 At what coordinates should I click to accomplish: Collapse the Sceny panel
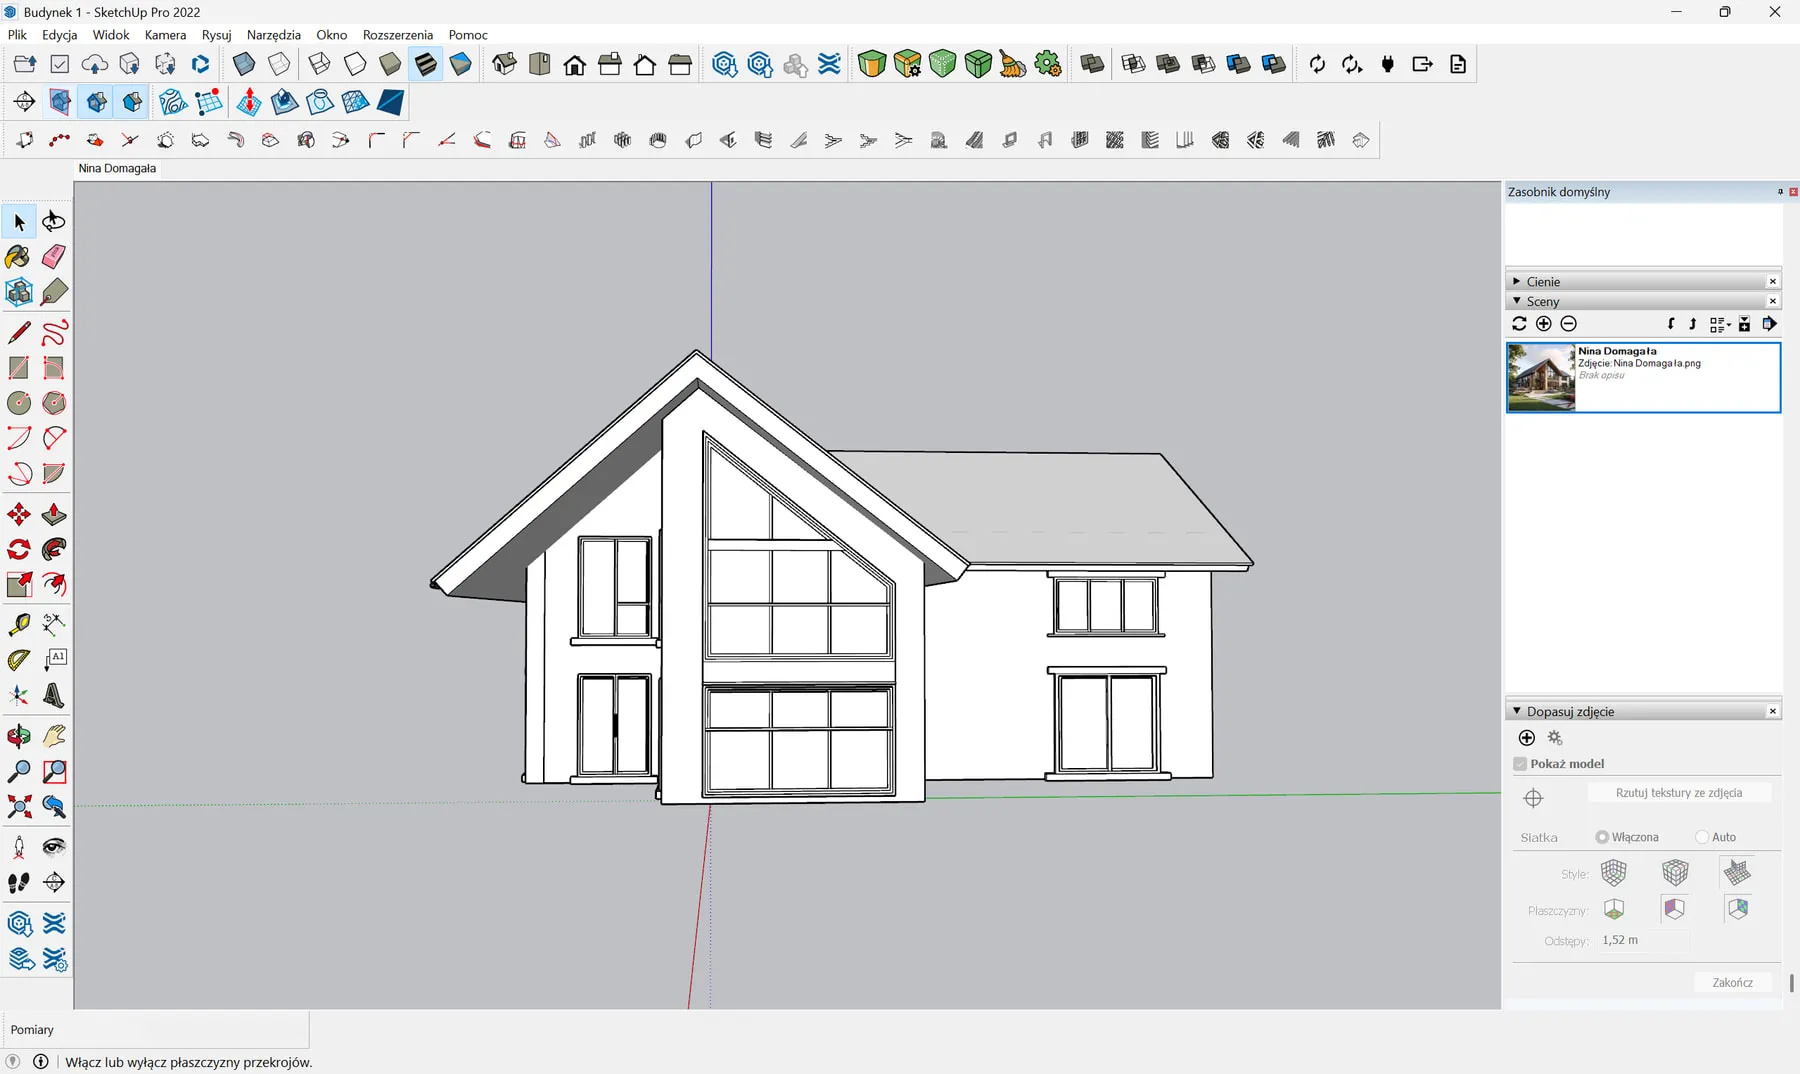(1517, 301)
